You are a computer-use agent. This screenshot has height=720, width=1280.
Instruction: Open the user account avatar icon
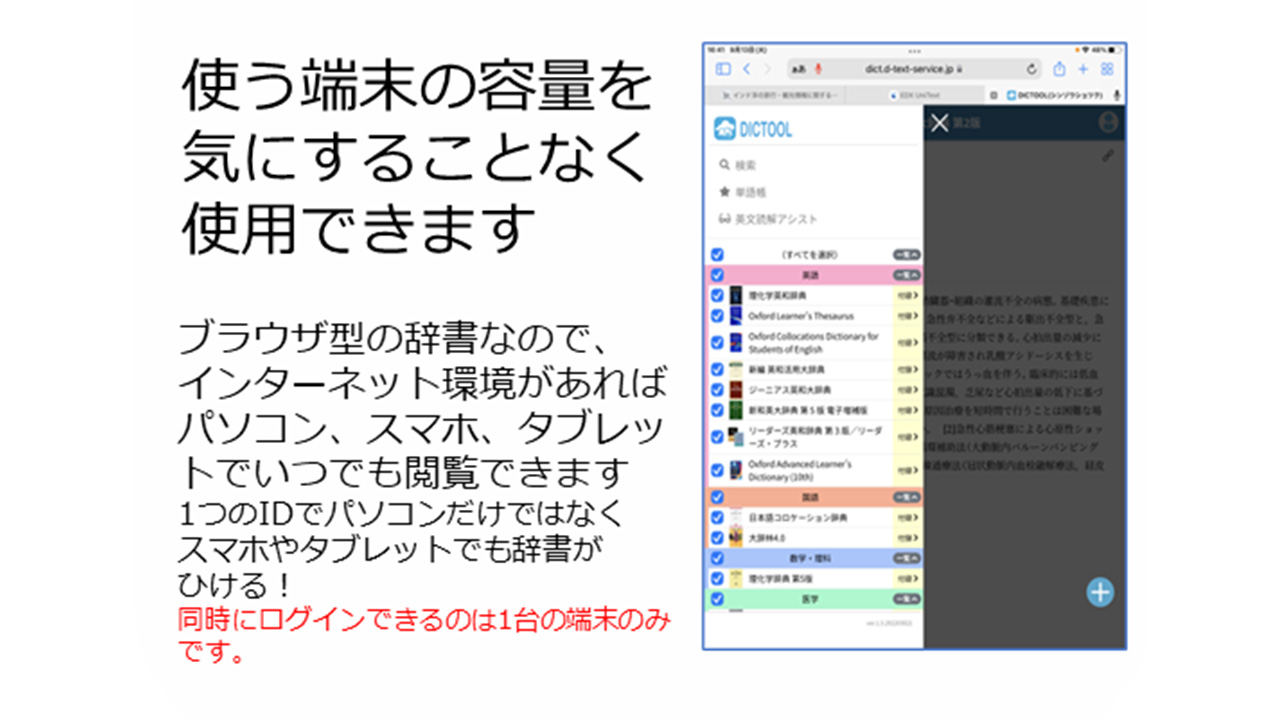pyautogui.click(x=1108, y=122)
